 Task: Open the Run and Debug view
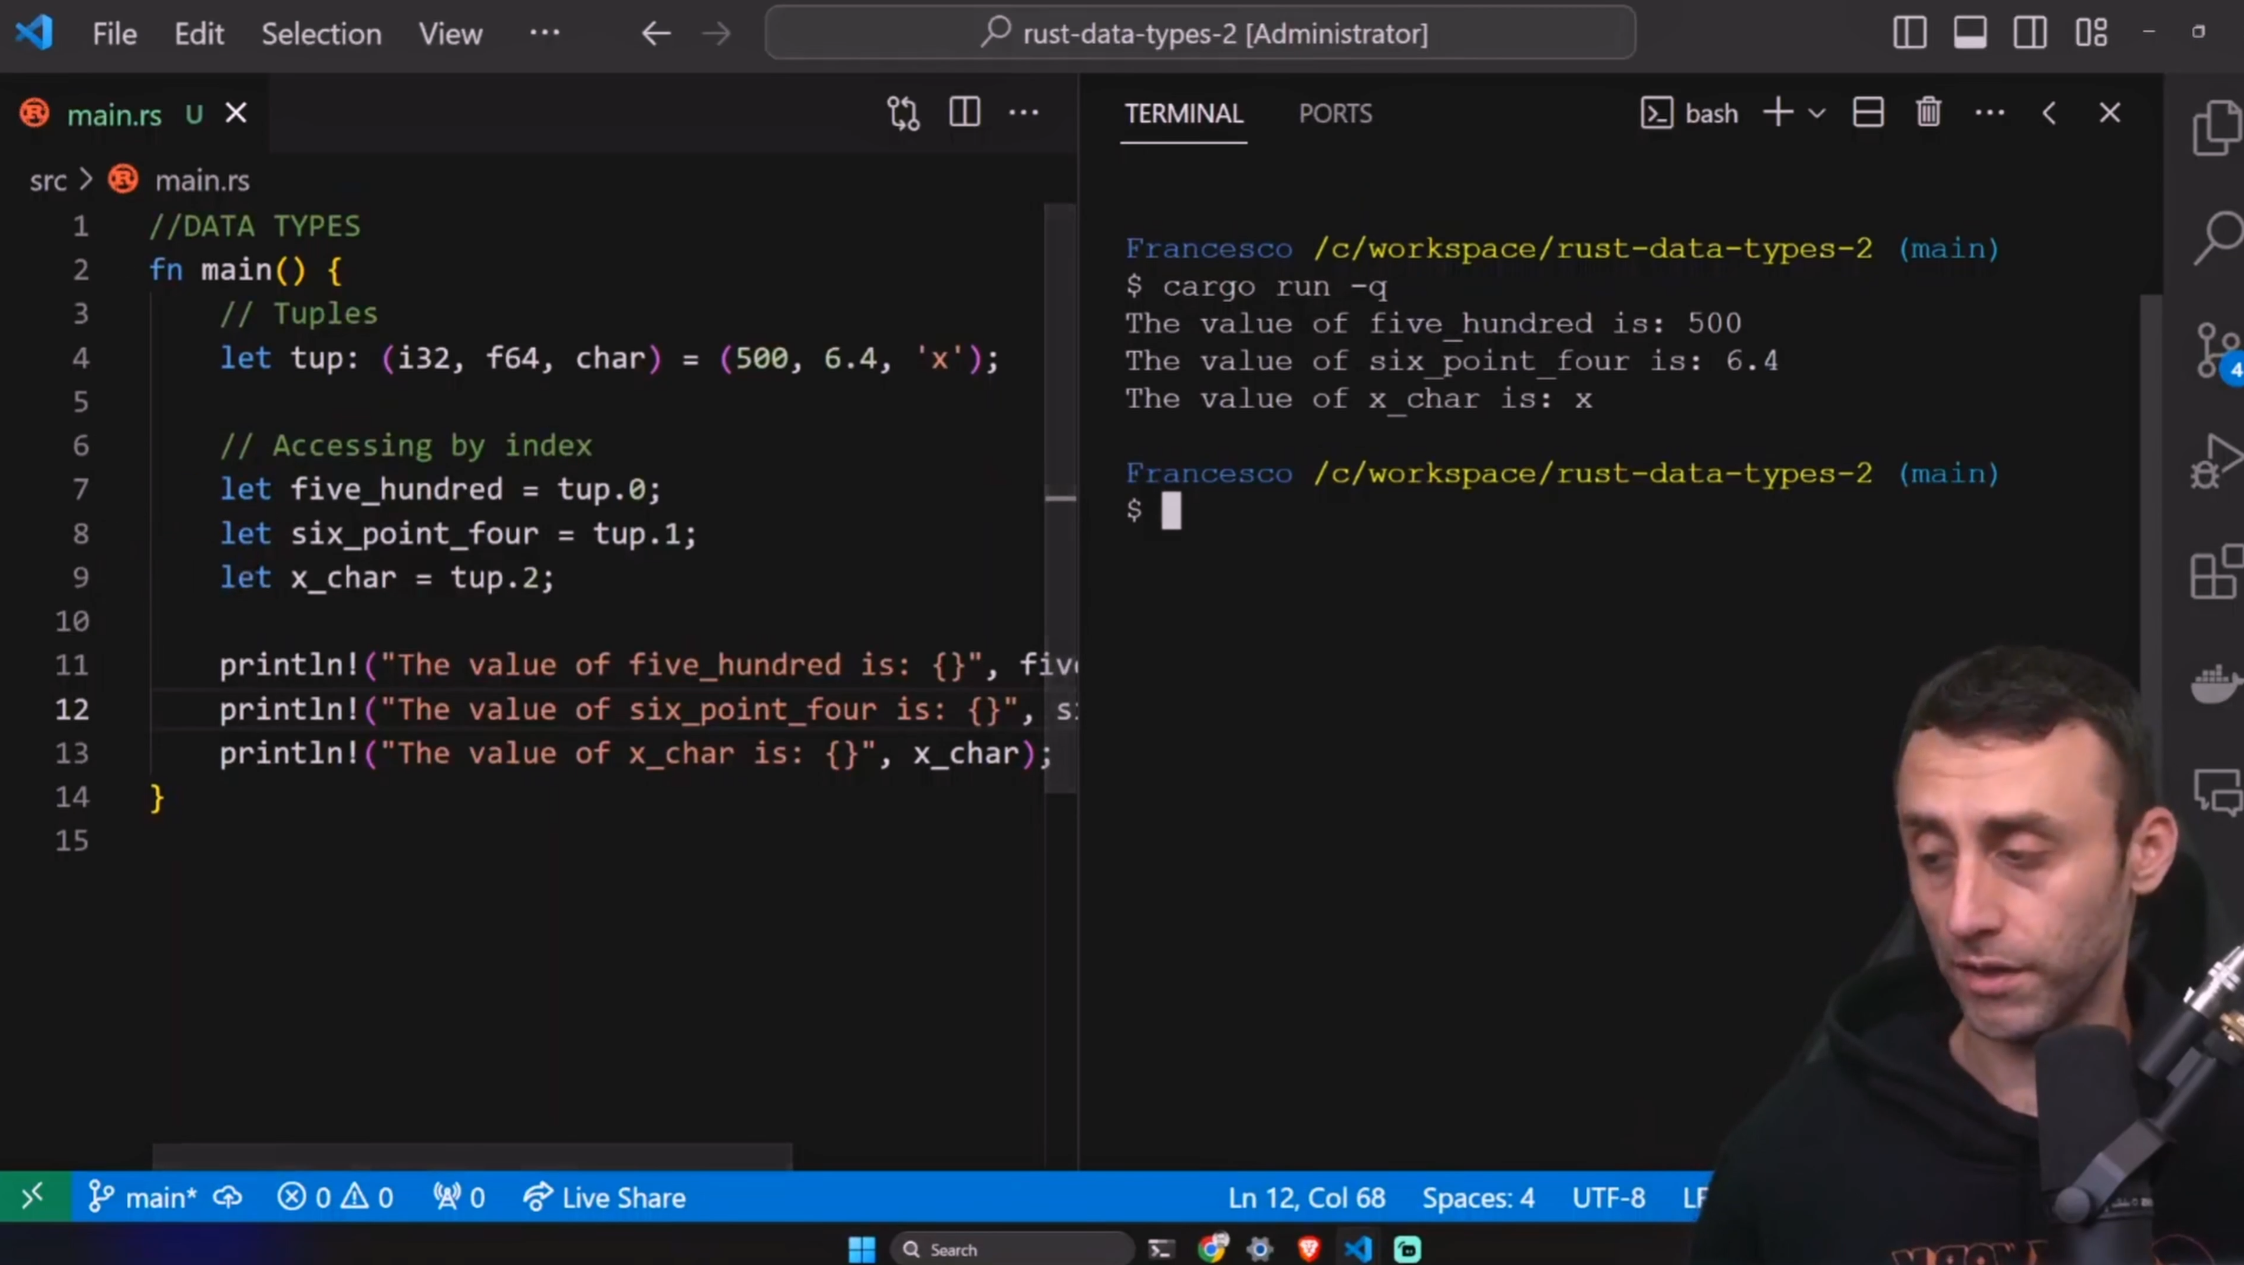coord(2213,462)
